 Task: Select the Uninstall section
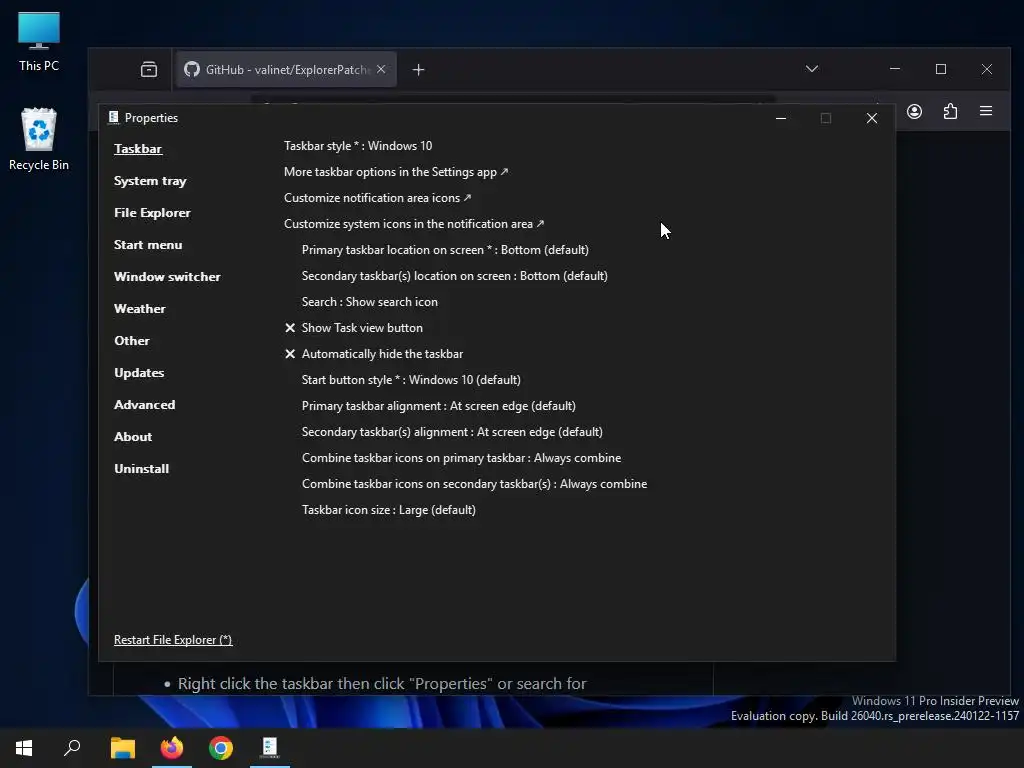pyautogui.click(x=142, y=469)
